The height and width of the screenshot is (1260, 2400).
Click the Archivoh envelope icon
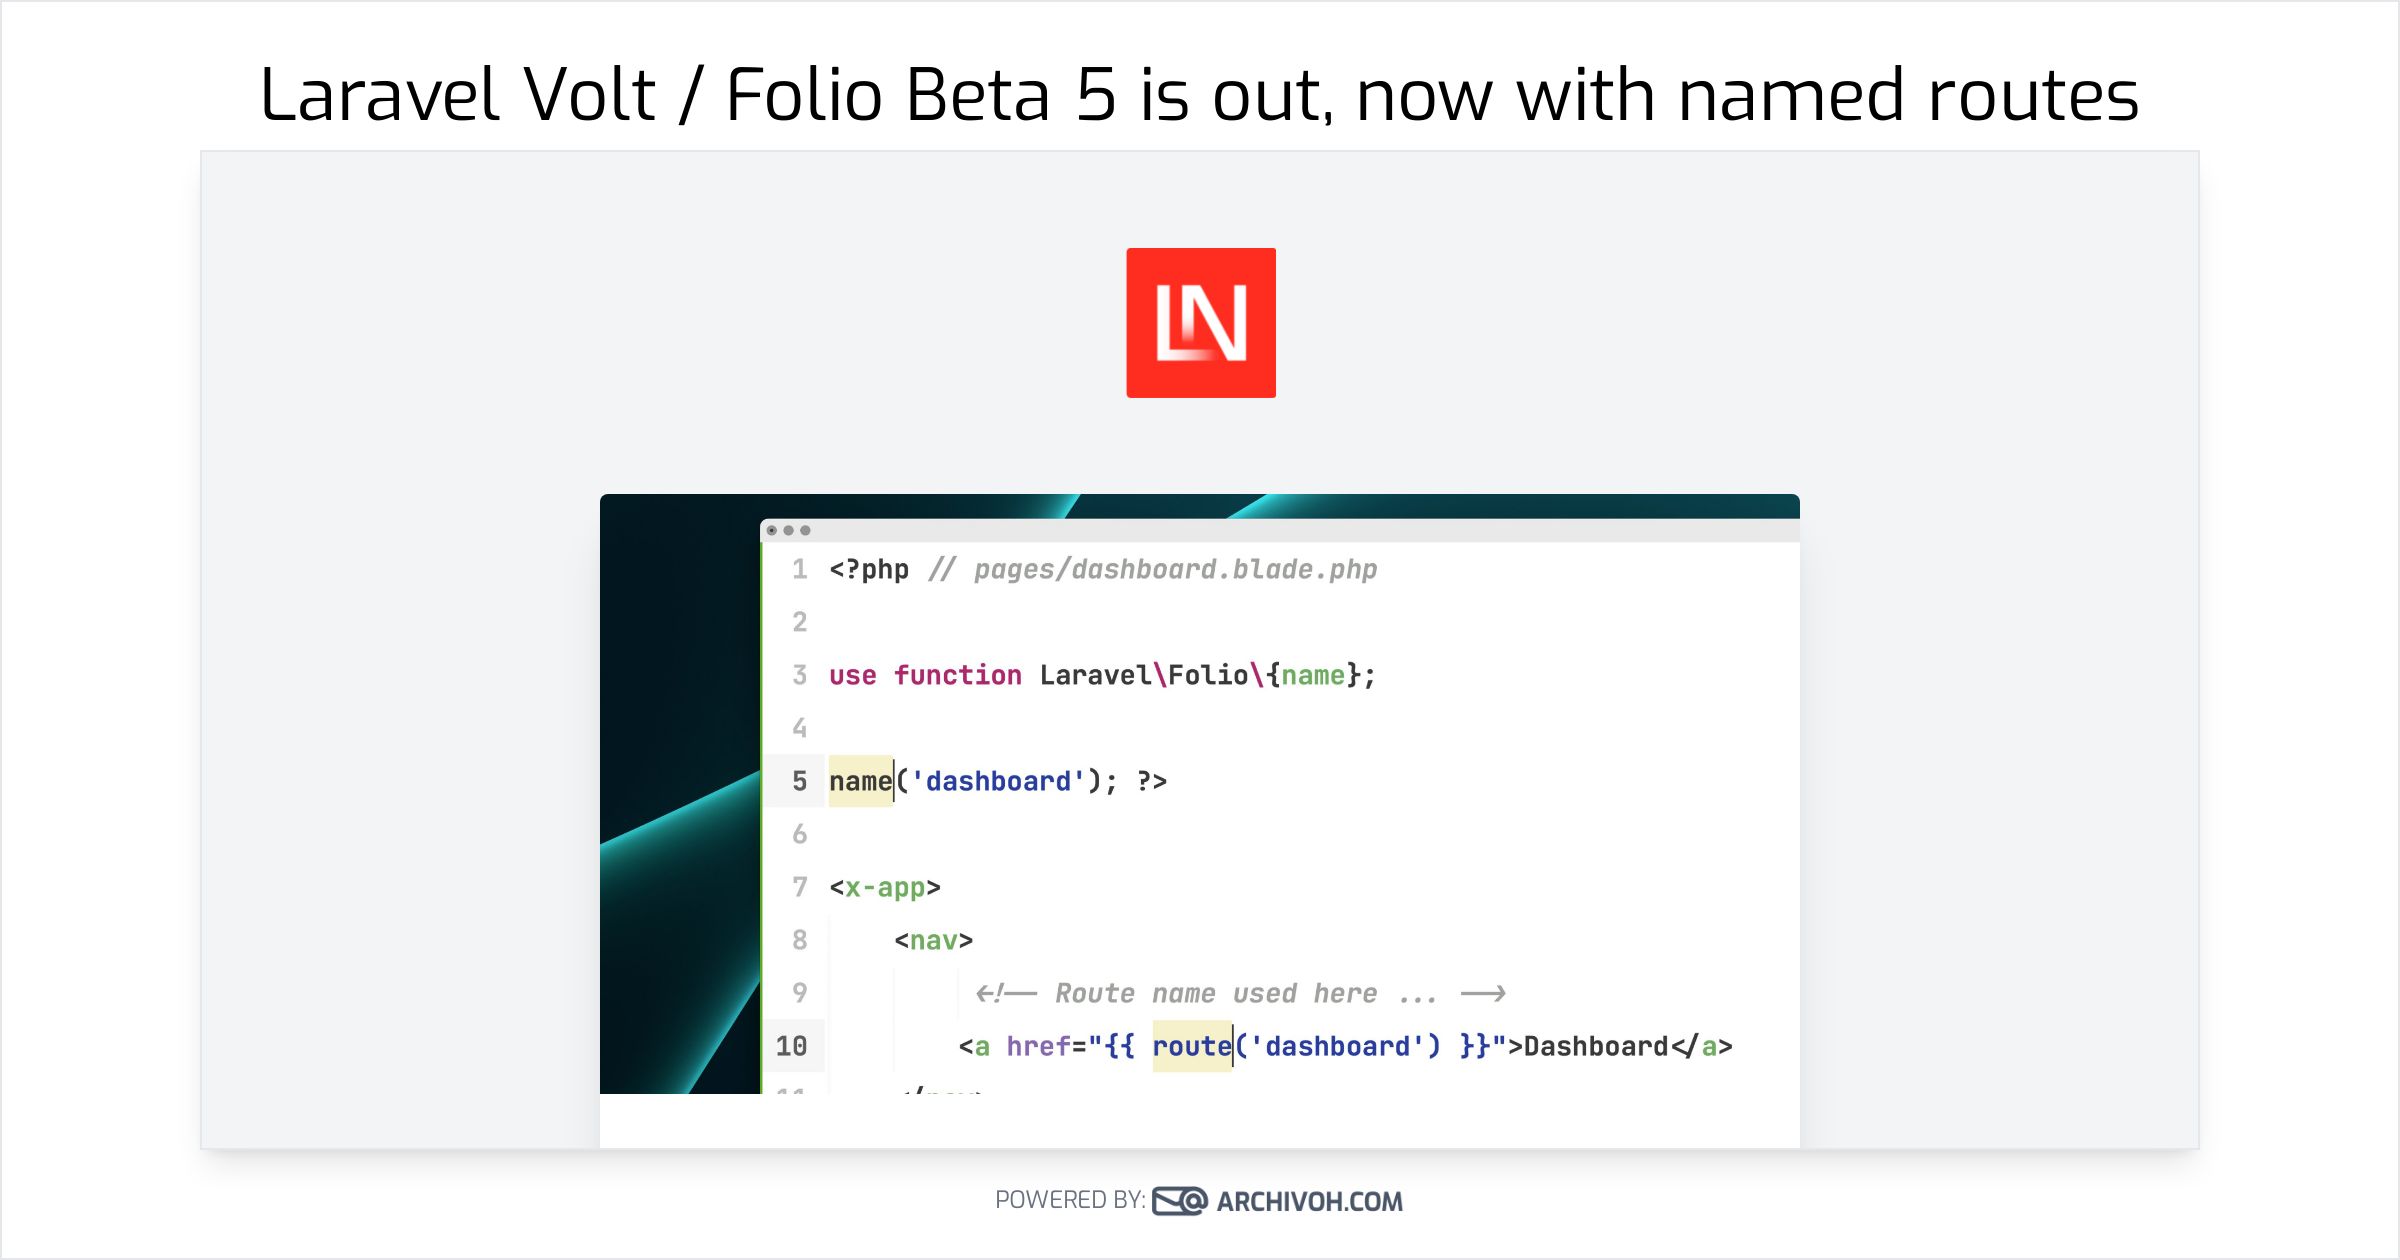tap(1179, 1200)
